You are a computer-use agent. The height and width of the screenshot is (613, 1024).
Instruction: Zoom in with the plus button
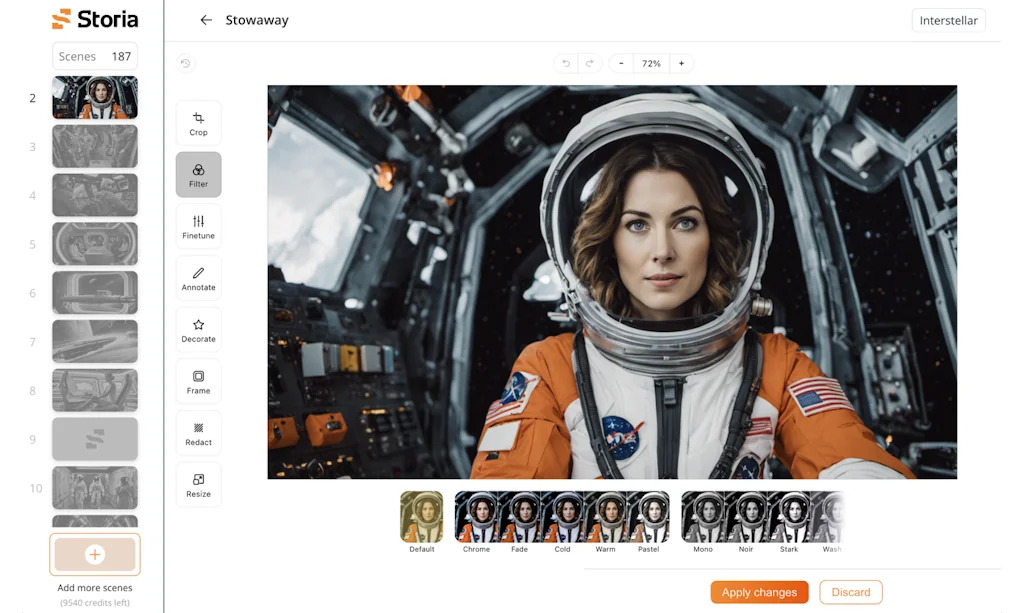681,63
